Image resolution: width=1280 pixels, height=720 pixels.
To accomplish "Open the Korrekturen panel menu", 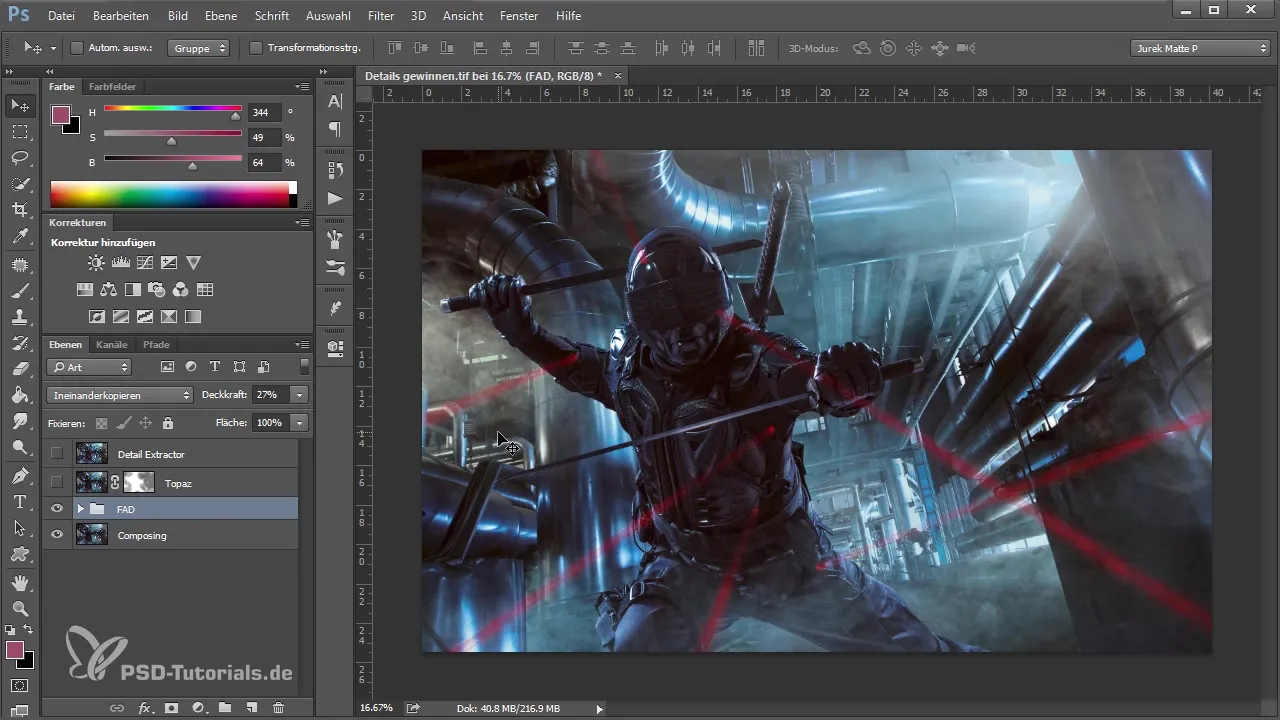I will coord(302,223).
